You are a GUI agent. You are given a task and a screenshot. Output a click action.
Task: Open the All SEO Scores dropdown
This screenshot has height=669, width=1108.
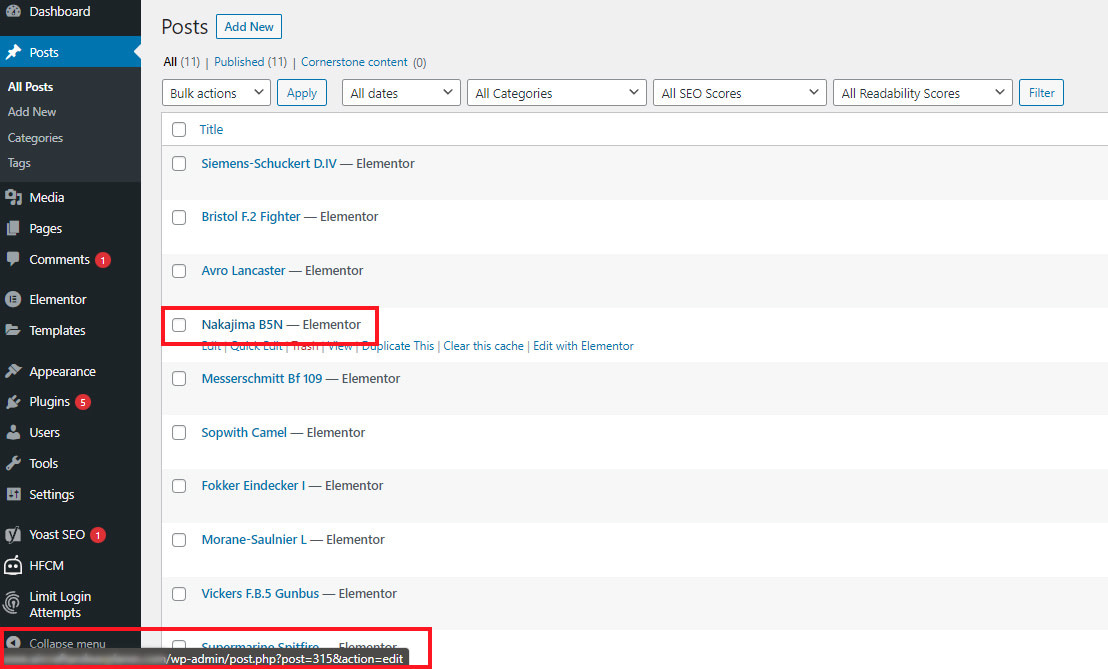point(739,92)
